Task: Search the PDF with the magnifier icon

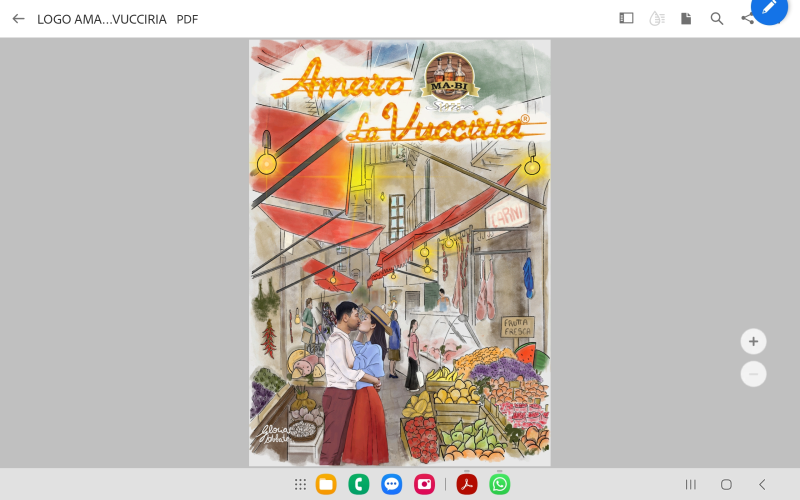Action: (717, 18)
